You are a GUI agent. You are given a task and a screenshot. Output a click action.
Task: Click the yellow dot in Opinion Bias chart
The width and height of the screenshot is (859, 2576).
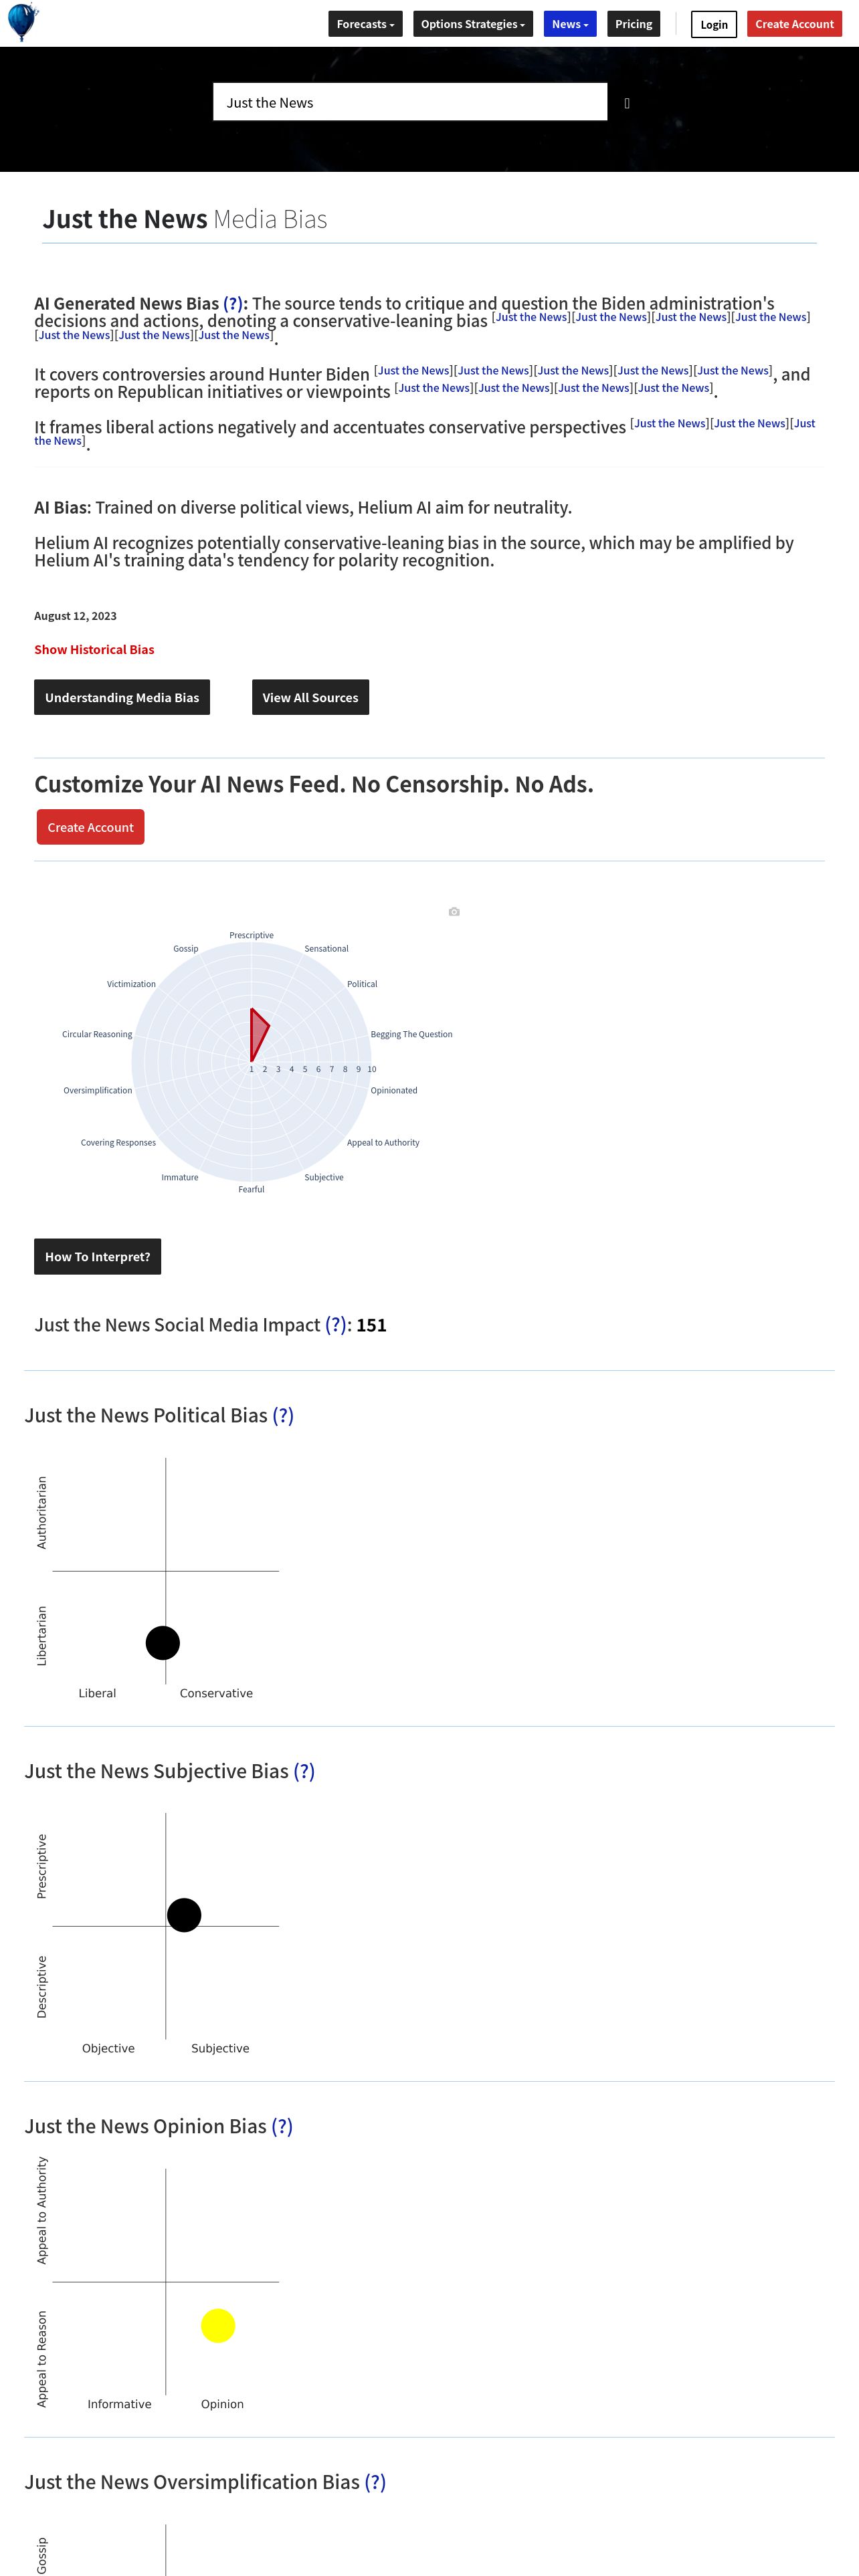pyautogui.click(x=218, y=2325)
